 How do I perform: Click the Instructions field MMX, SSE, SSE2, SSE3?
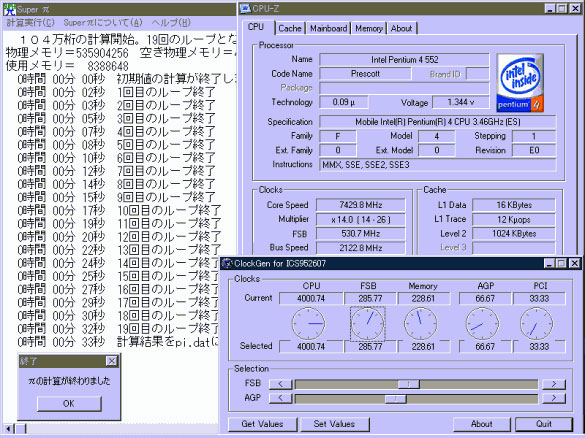[x=438, y=165]
